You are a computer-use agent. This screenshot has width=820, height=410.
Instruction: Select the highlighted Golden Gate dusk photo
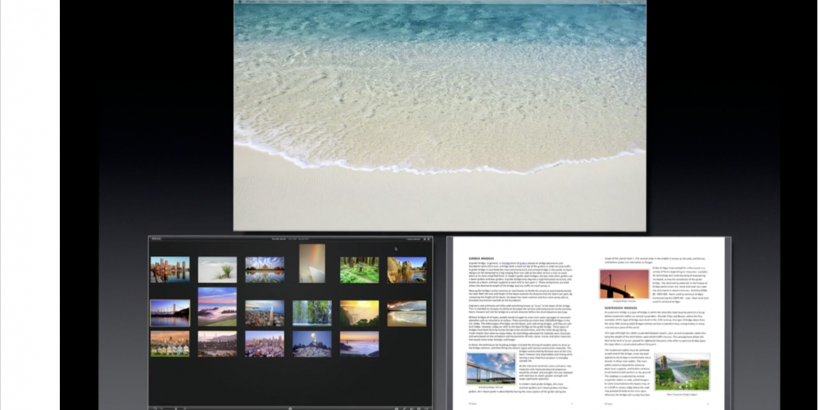[170, 313]
